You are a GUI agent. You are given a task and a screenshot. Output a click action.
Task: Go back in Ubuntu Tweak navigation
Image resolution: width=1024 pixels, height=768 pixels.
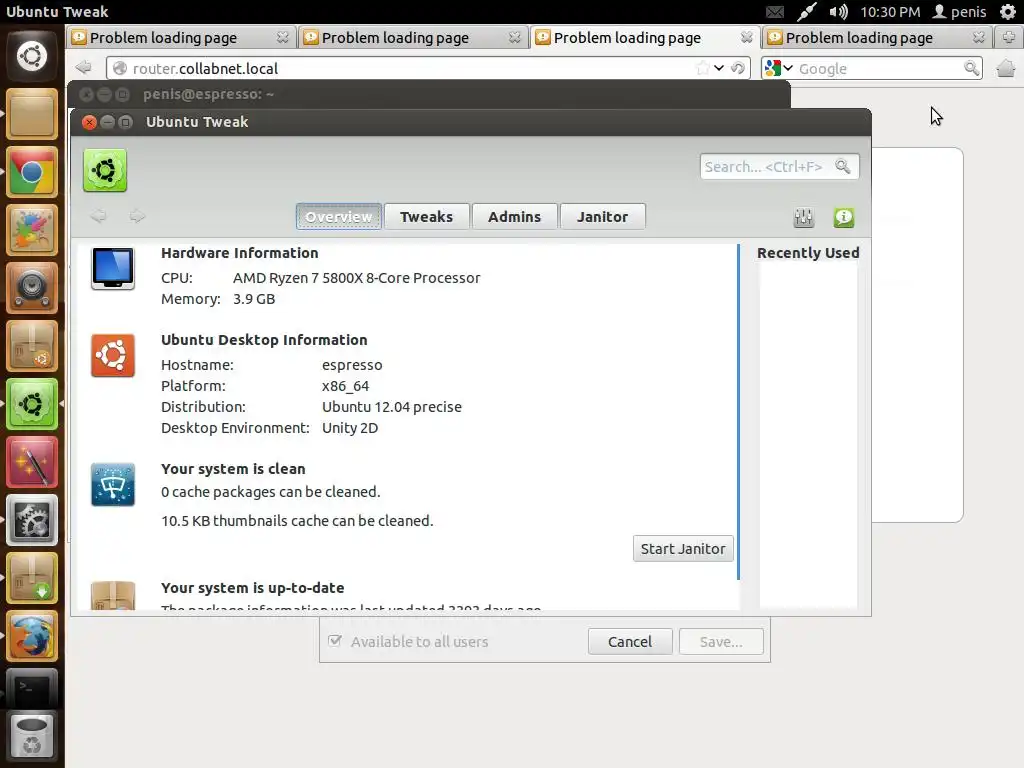[98, 216]
